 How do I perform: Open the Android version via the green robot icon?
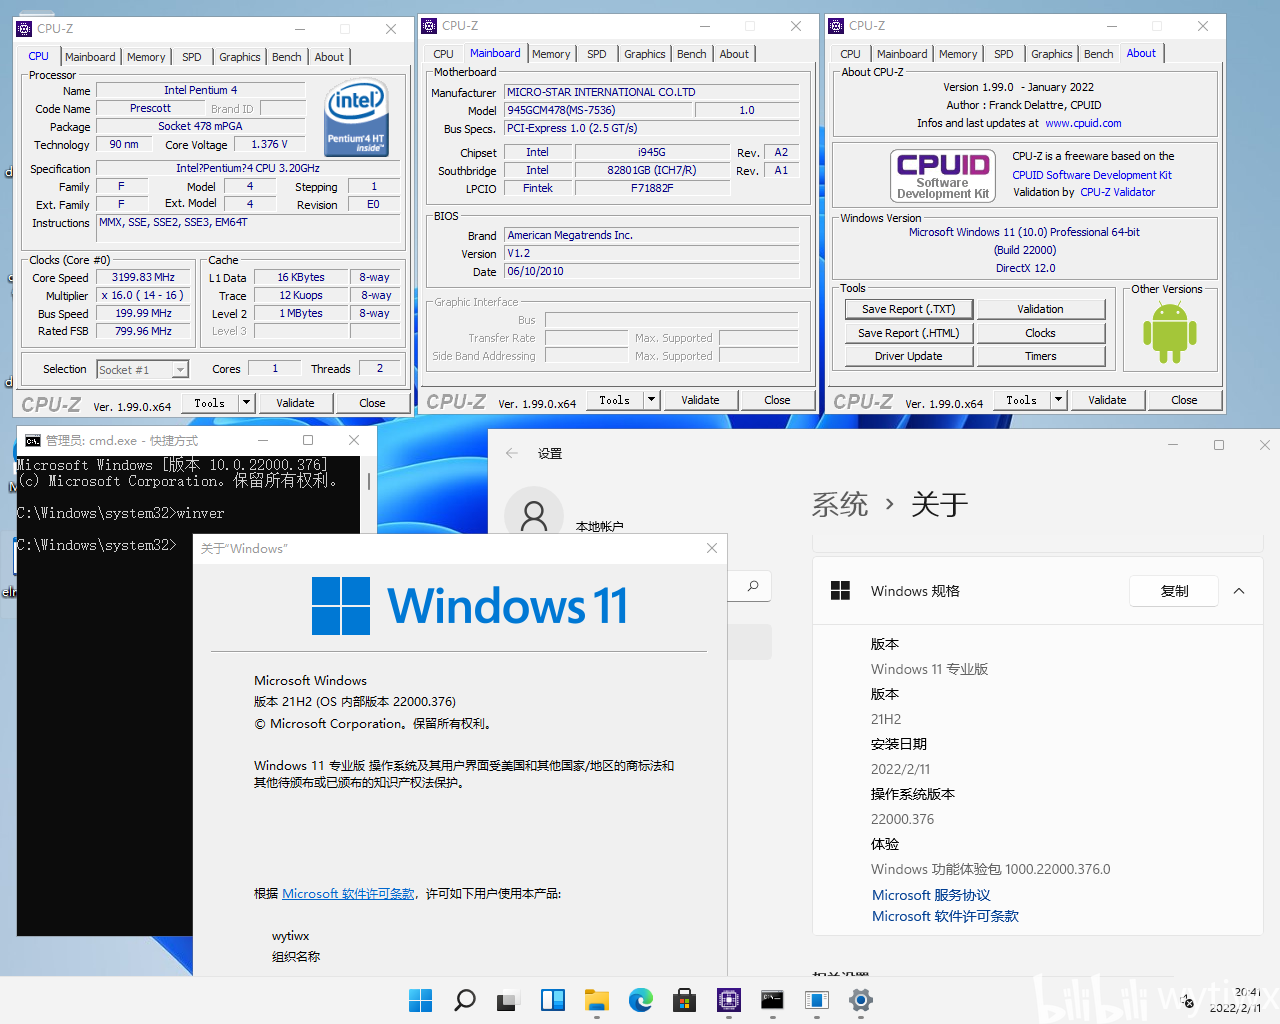pyautogui.click(x=1169, y=333)
